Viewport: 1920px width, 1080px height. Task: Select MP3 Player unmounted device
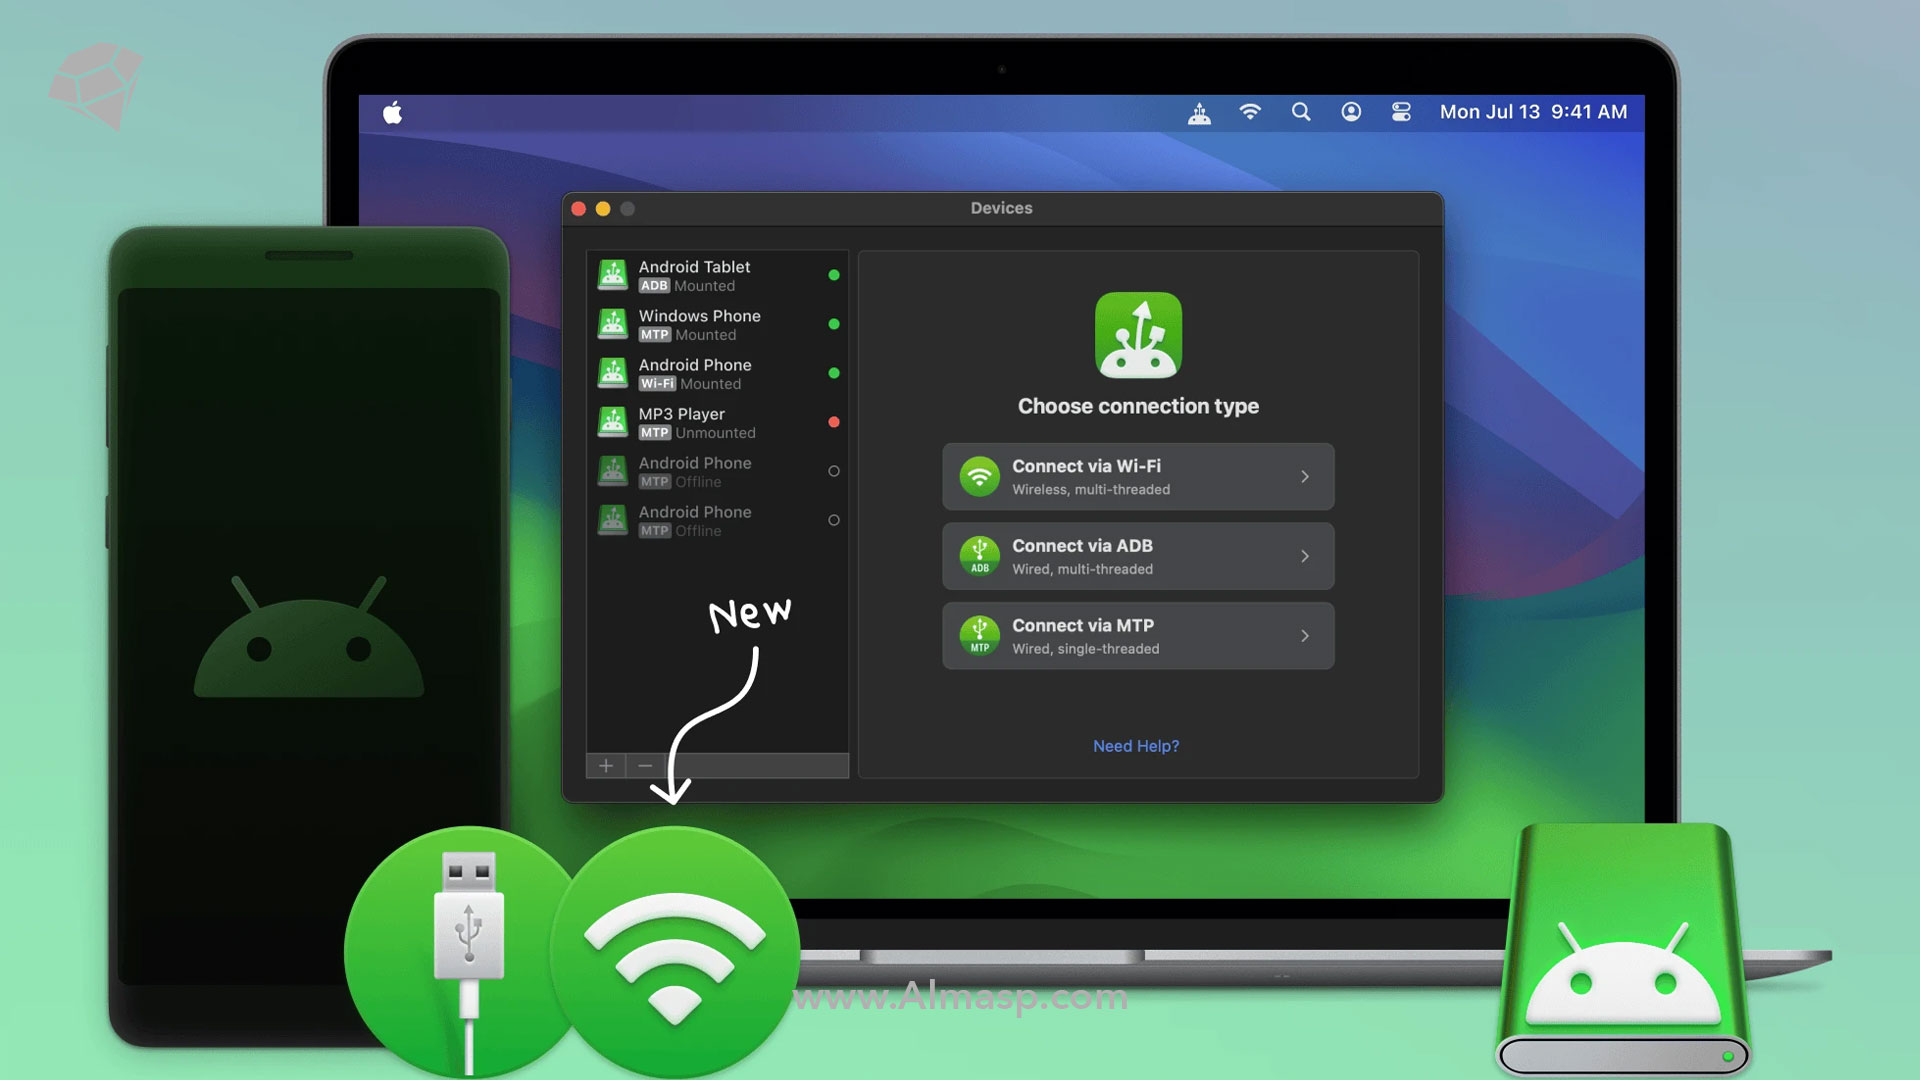click(717, 422)
